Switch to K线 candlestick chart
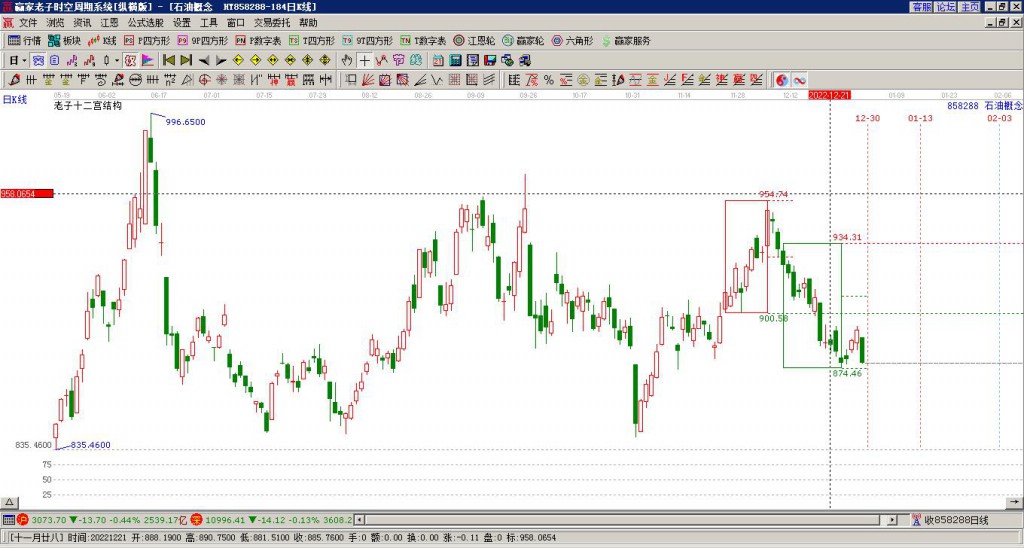Image resolution: width=1024 pixels, height=548 pixels. tap(102, 40)
